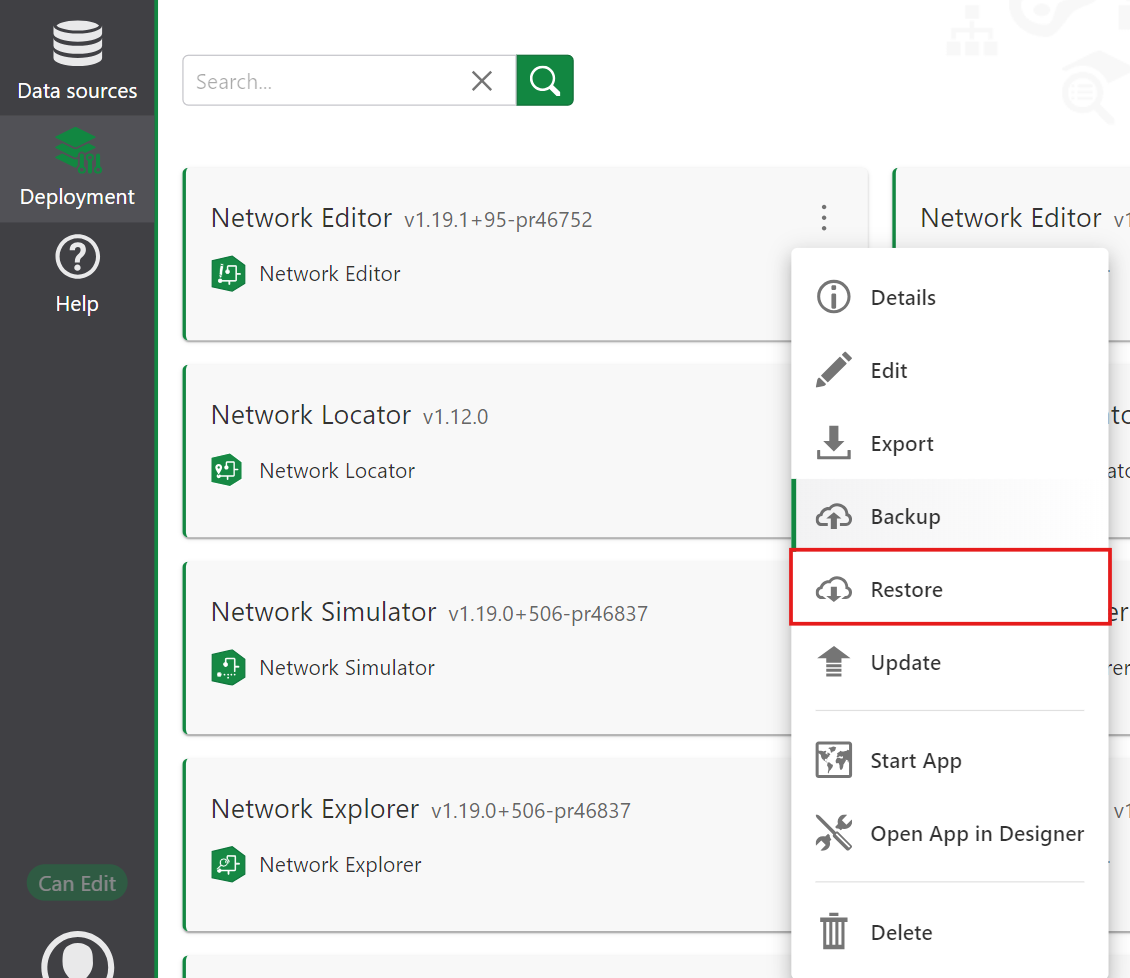Click the green Network Explorer app icon
The width and height of the screenshot is (1130, 978).
pos(228,864)
